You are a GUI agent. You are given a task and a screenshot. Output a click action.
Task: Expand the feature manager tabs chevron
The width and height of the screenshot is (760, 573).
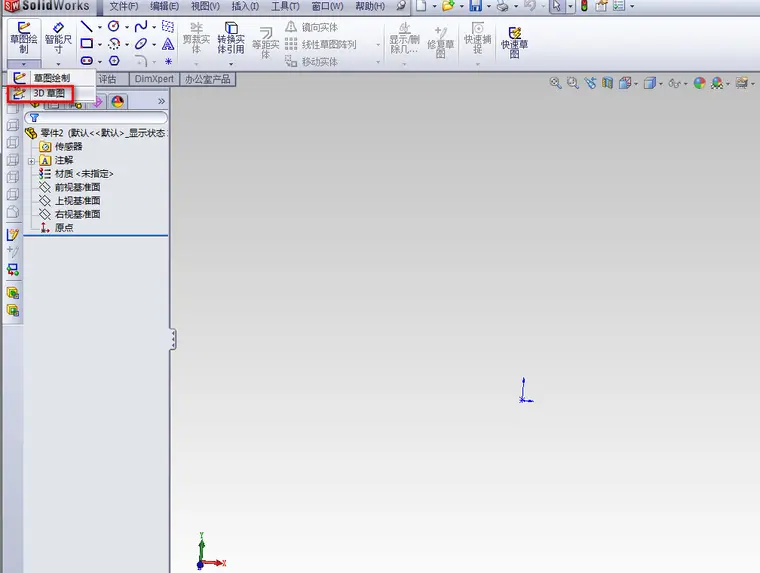coord(161,101)
